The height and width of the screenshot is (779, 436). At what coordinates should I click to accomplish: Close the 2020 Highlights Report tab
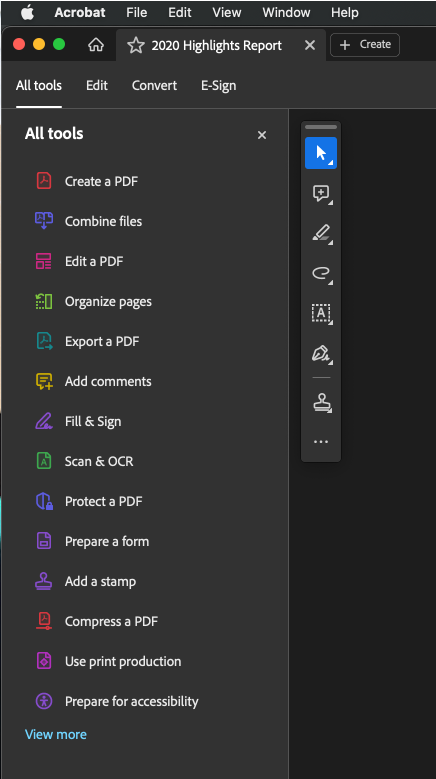(x=310, y=45)
